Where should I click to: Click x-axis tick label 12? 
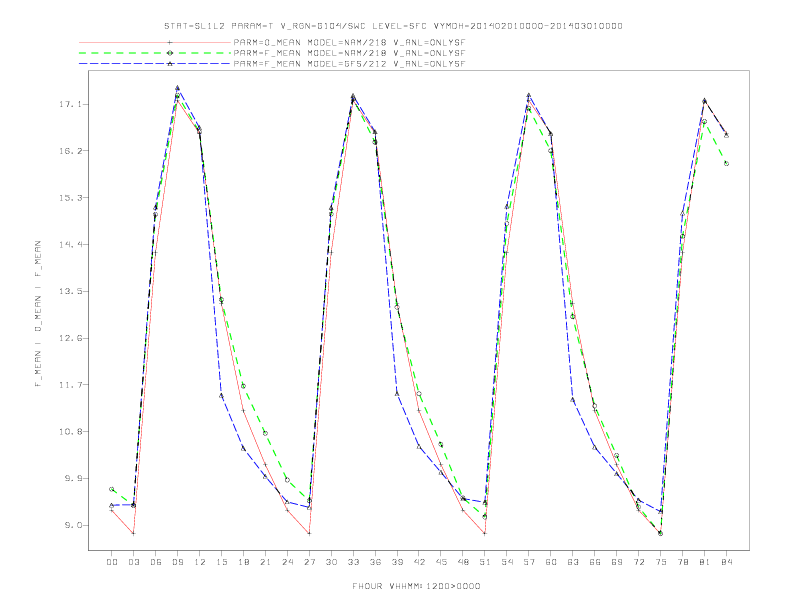tap(200, 562)
